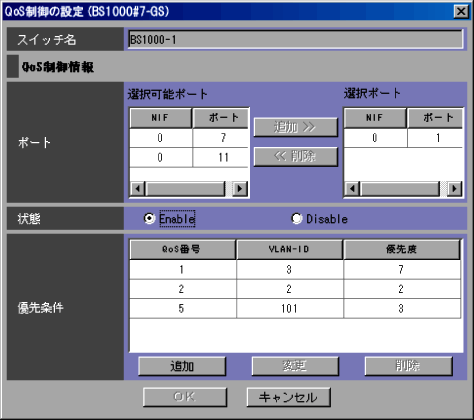
Task: Click VLAN-ID cell 101
Action: pyautogui.click(x=290, y=308)
